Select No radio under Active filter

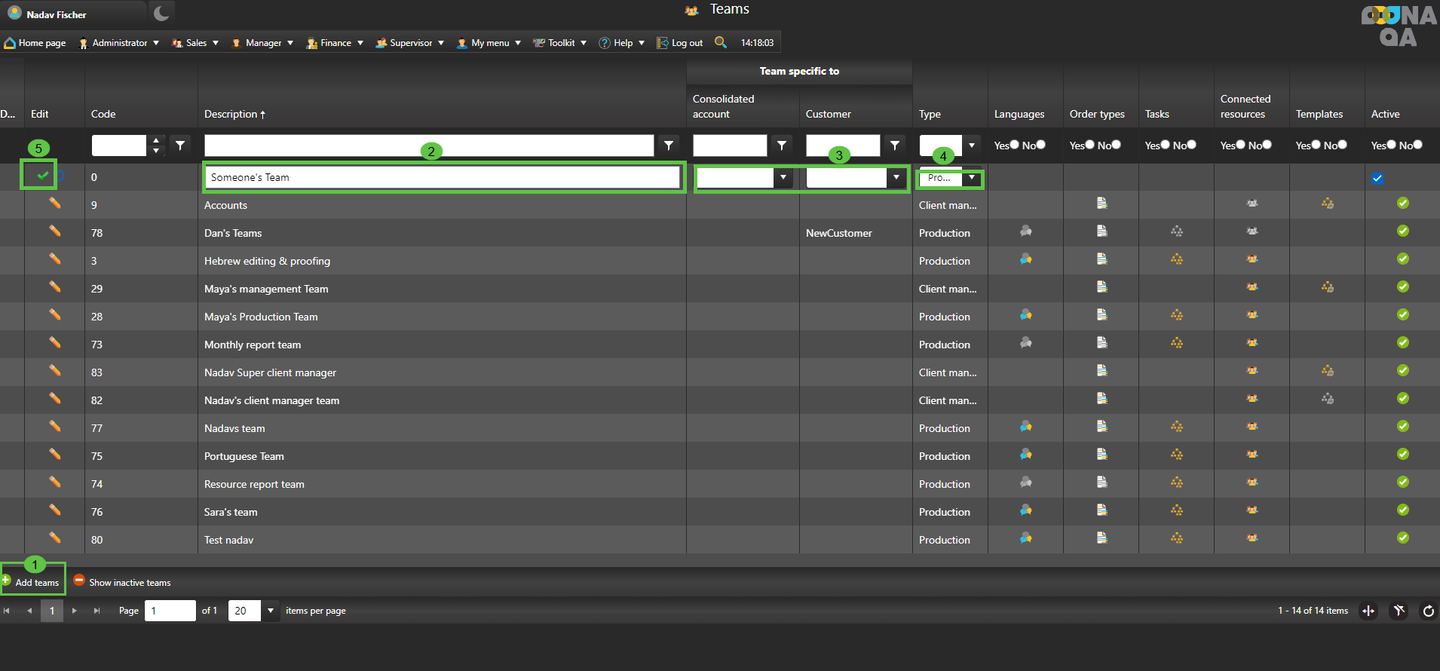tap(1417, 145)
